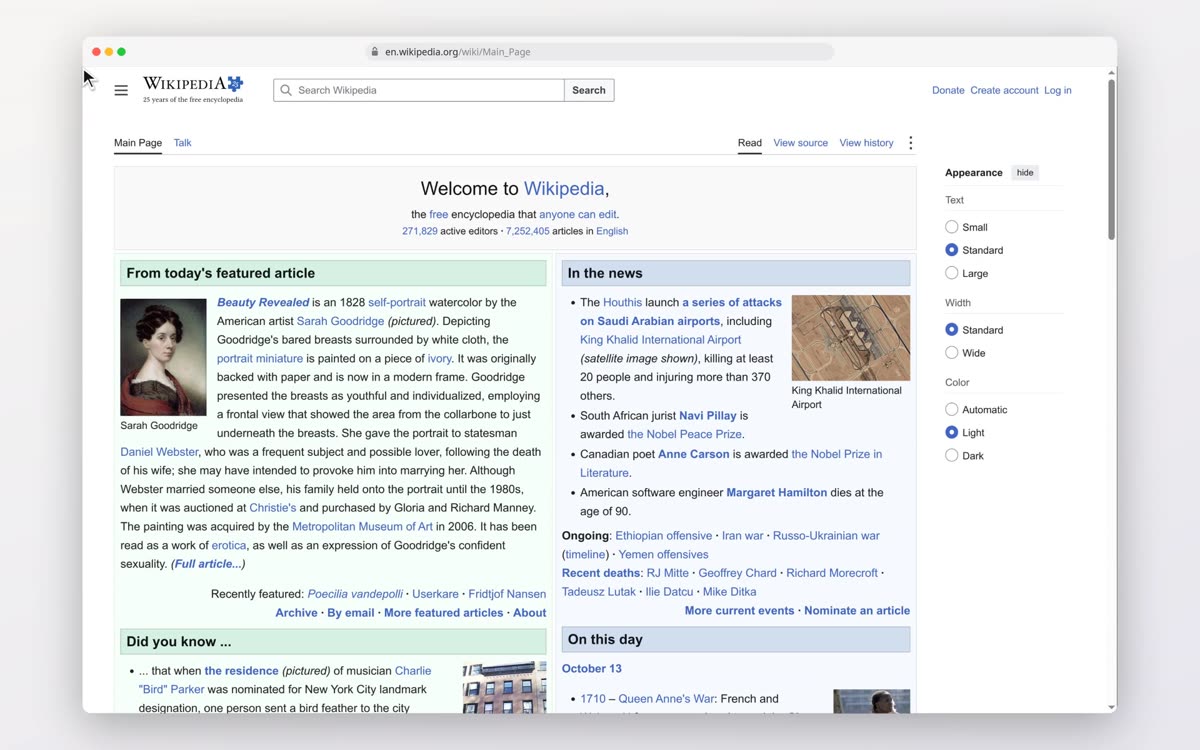The width and height of the screenshot is (1200, 750).
Task: Click Nominate an article link
Action: tap(857, 610)
